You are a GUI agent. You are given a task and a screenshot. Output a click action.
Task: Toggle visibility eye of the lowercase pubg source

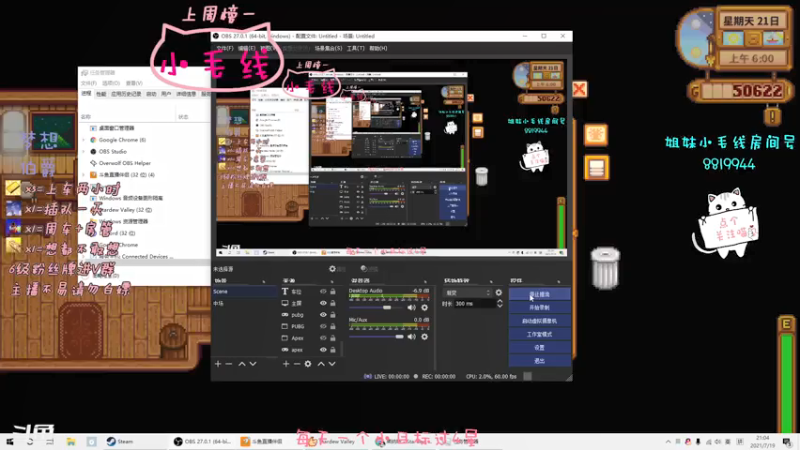point(323,315)
